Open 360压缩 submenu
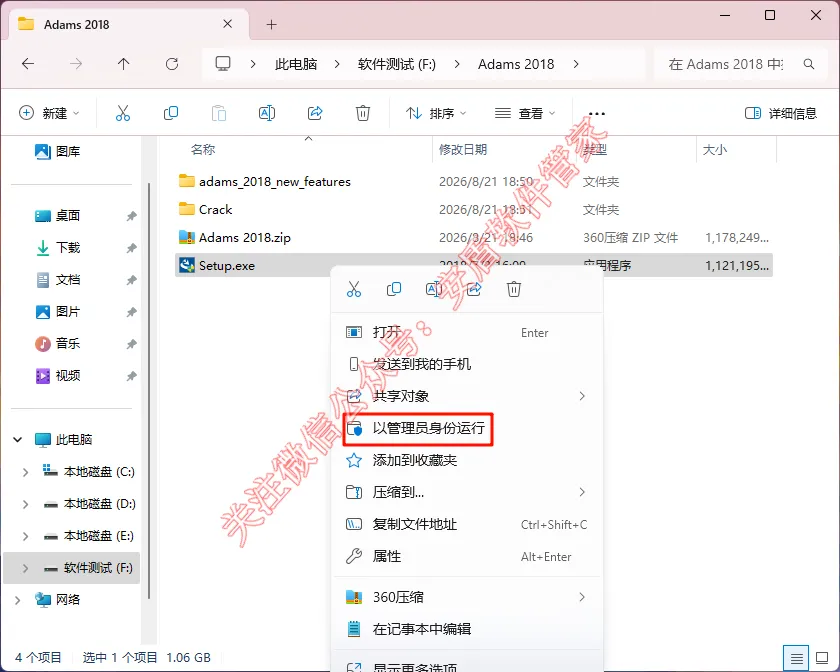840x672 pixels. 467,597
